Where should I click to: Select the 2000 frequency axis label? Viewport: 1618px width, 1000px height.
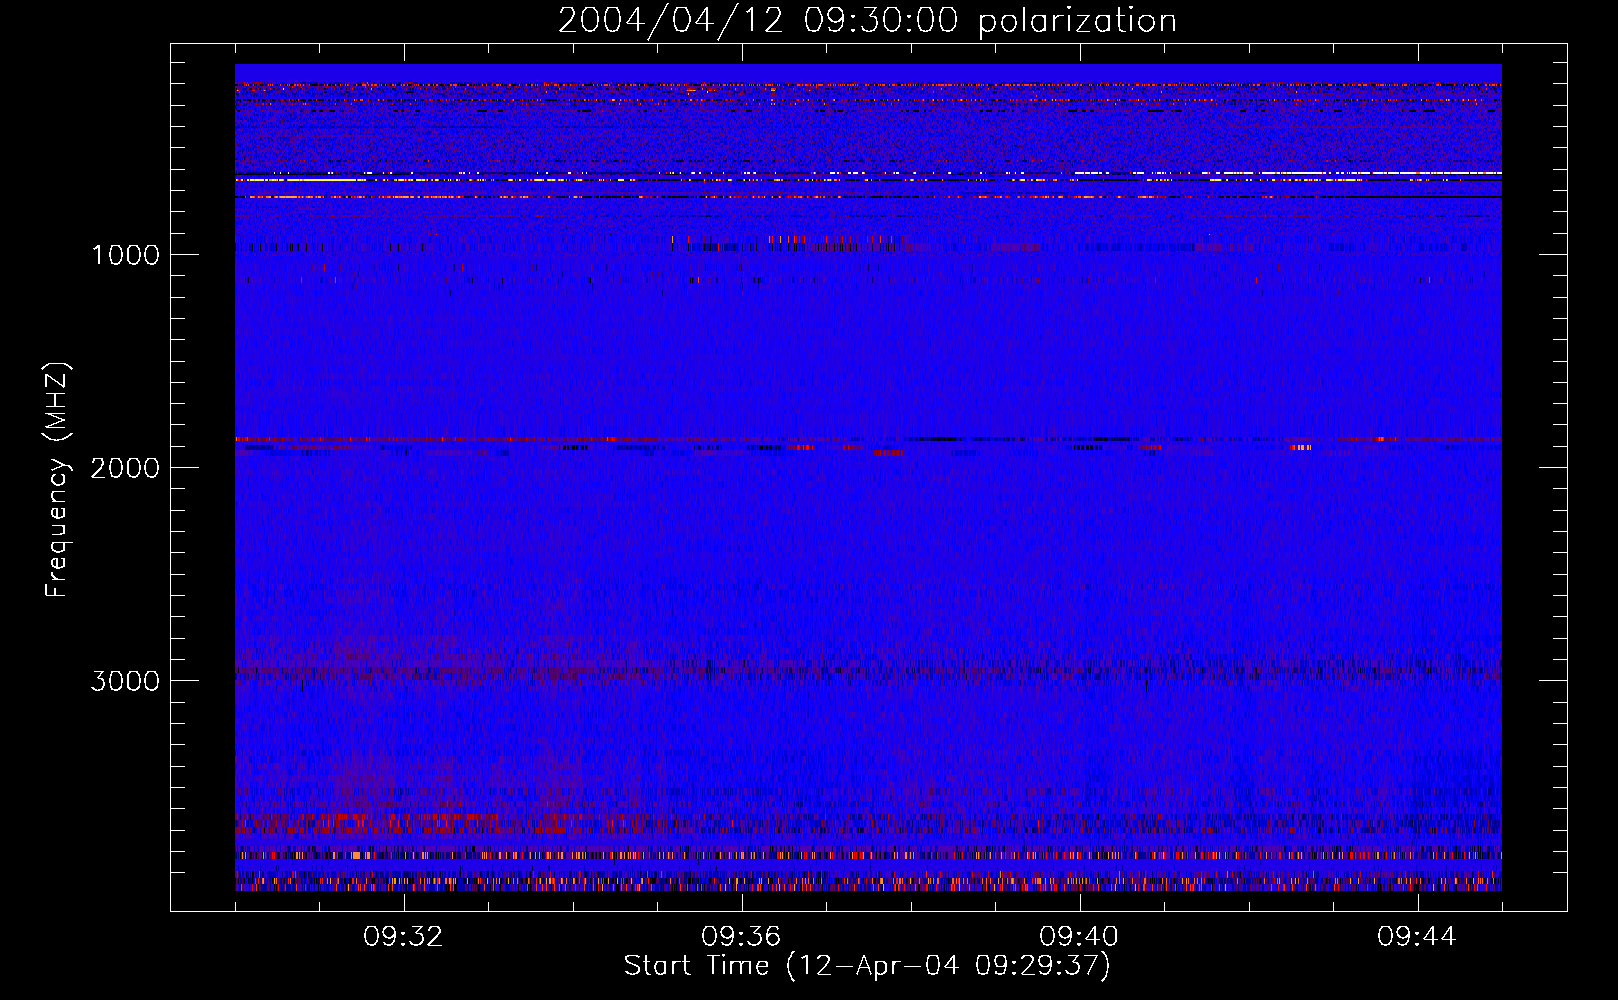125,468
